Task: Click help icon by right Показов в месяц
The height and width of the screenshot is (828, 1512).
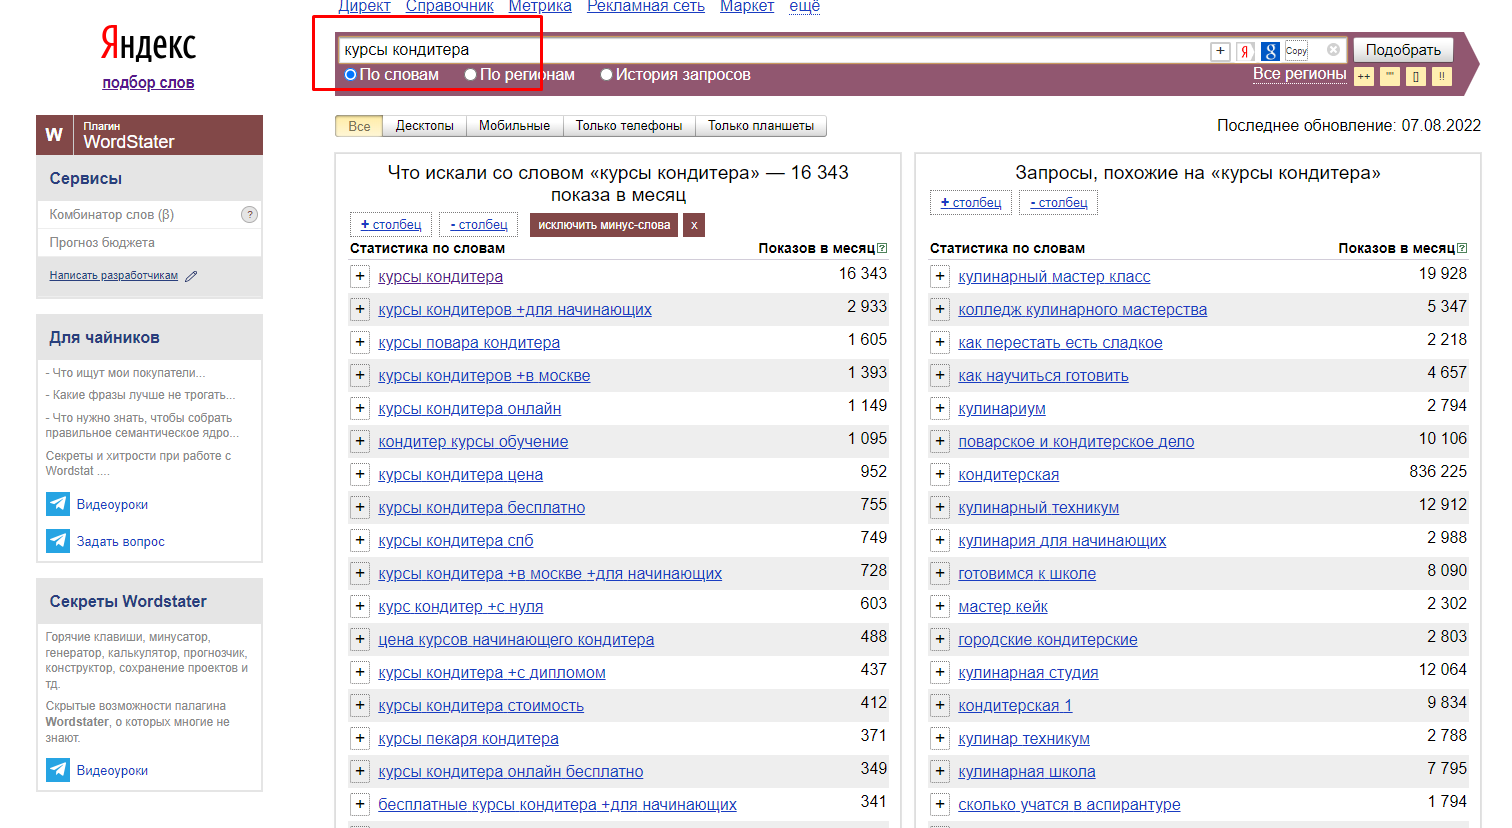Action: point(1462,248)
